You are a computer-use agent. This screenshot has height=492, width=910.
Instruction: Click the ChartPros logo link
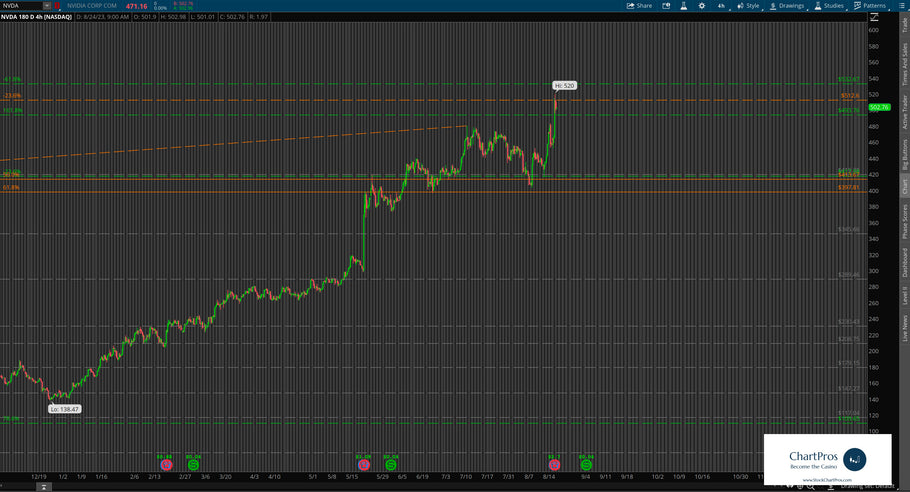(x=828, y=459)
